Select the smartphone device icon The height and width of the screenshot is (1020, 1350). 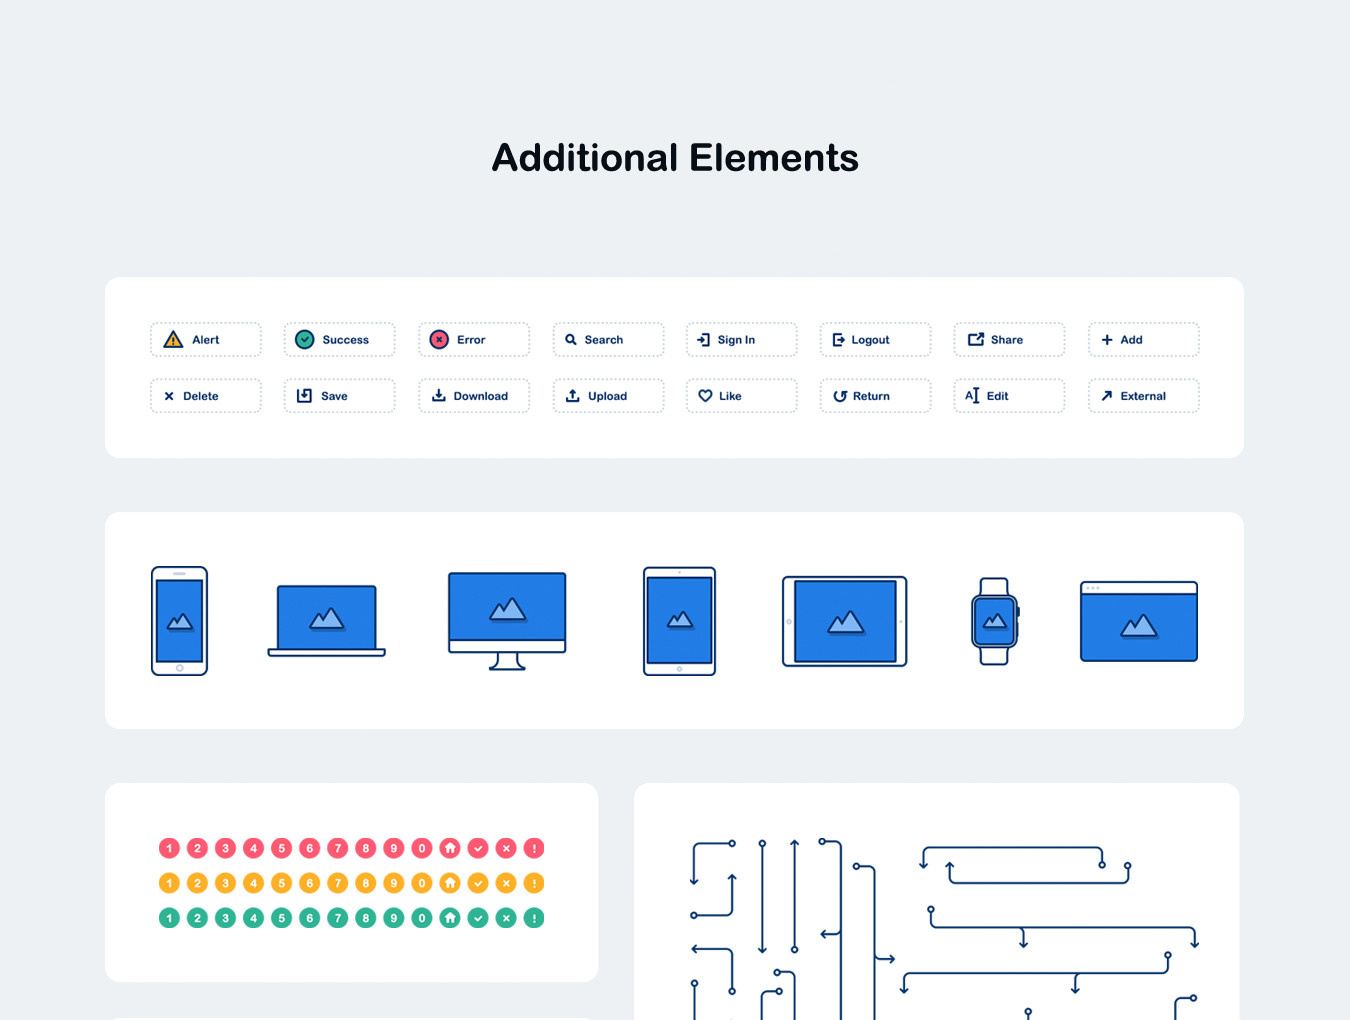(x=180, y=621)
